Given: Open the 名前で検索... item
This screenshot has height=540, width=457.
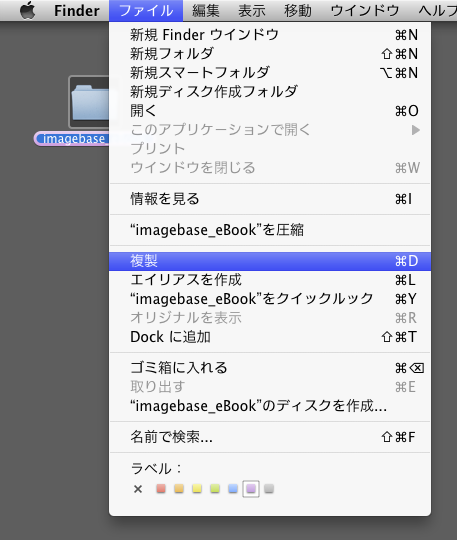Looking at the screenshot, I should [270, 437].
